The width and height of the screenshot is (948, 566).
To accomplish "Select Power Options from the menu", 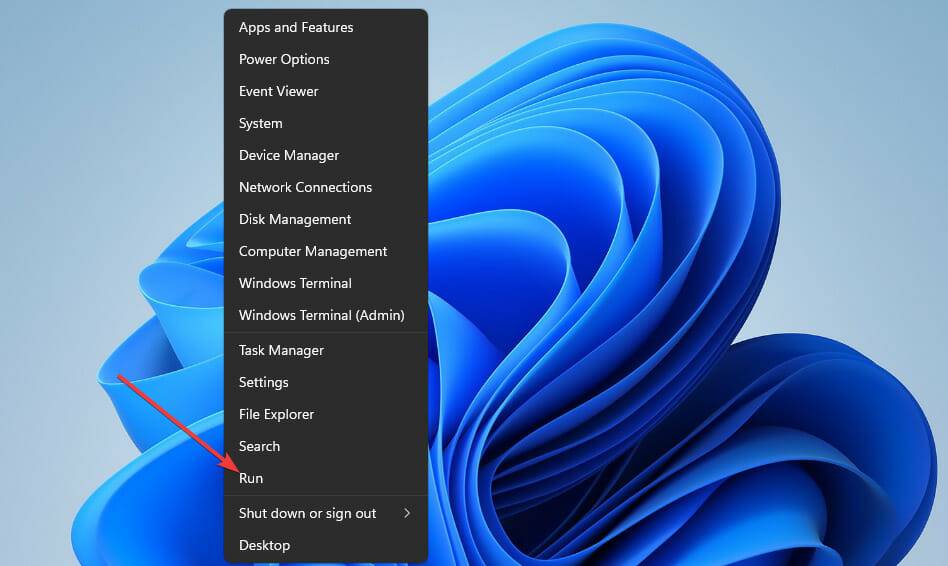I will [284, 59].
